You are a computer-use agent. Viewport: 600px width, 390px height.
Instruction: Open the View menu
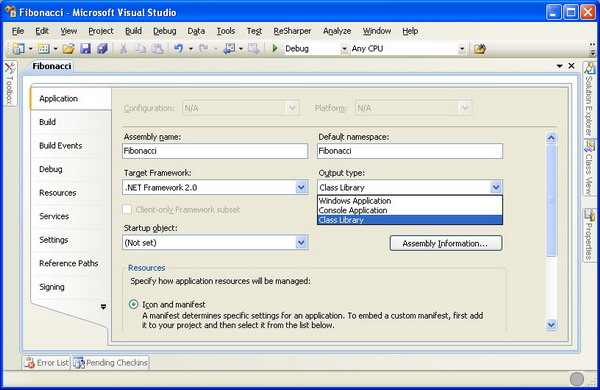click(x=68, y=31)
